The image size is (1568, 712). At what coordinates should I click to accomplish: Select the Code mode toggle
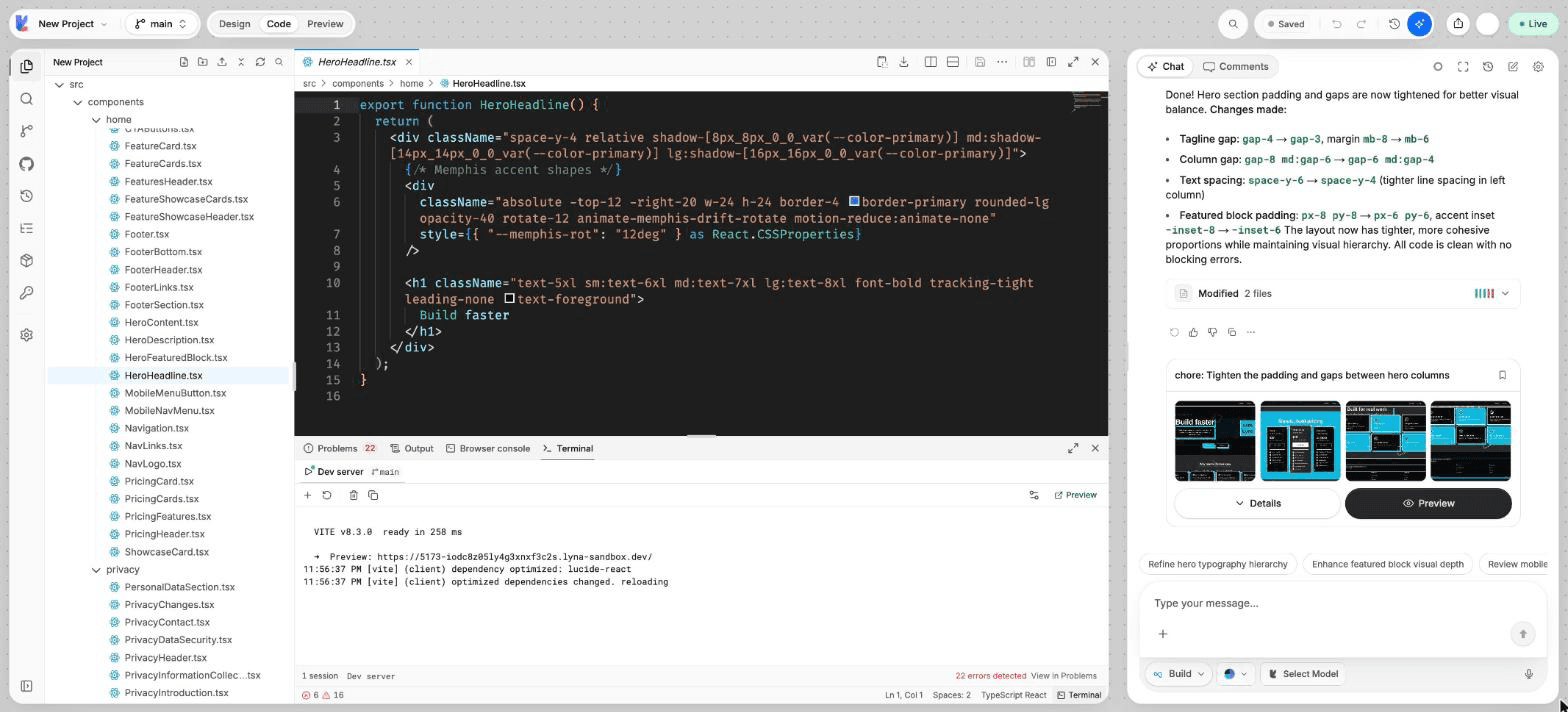click(279, 24)
